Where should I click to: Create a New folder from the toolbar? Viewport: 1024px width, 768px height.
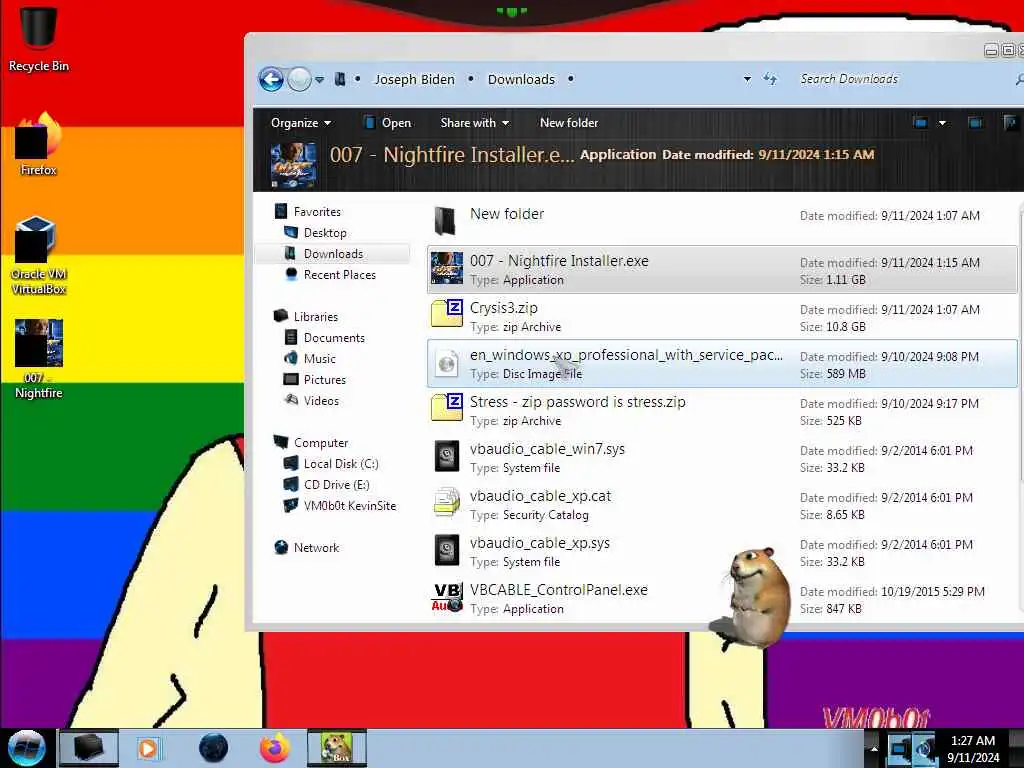click(569, 123)
